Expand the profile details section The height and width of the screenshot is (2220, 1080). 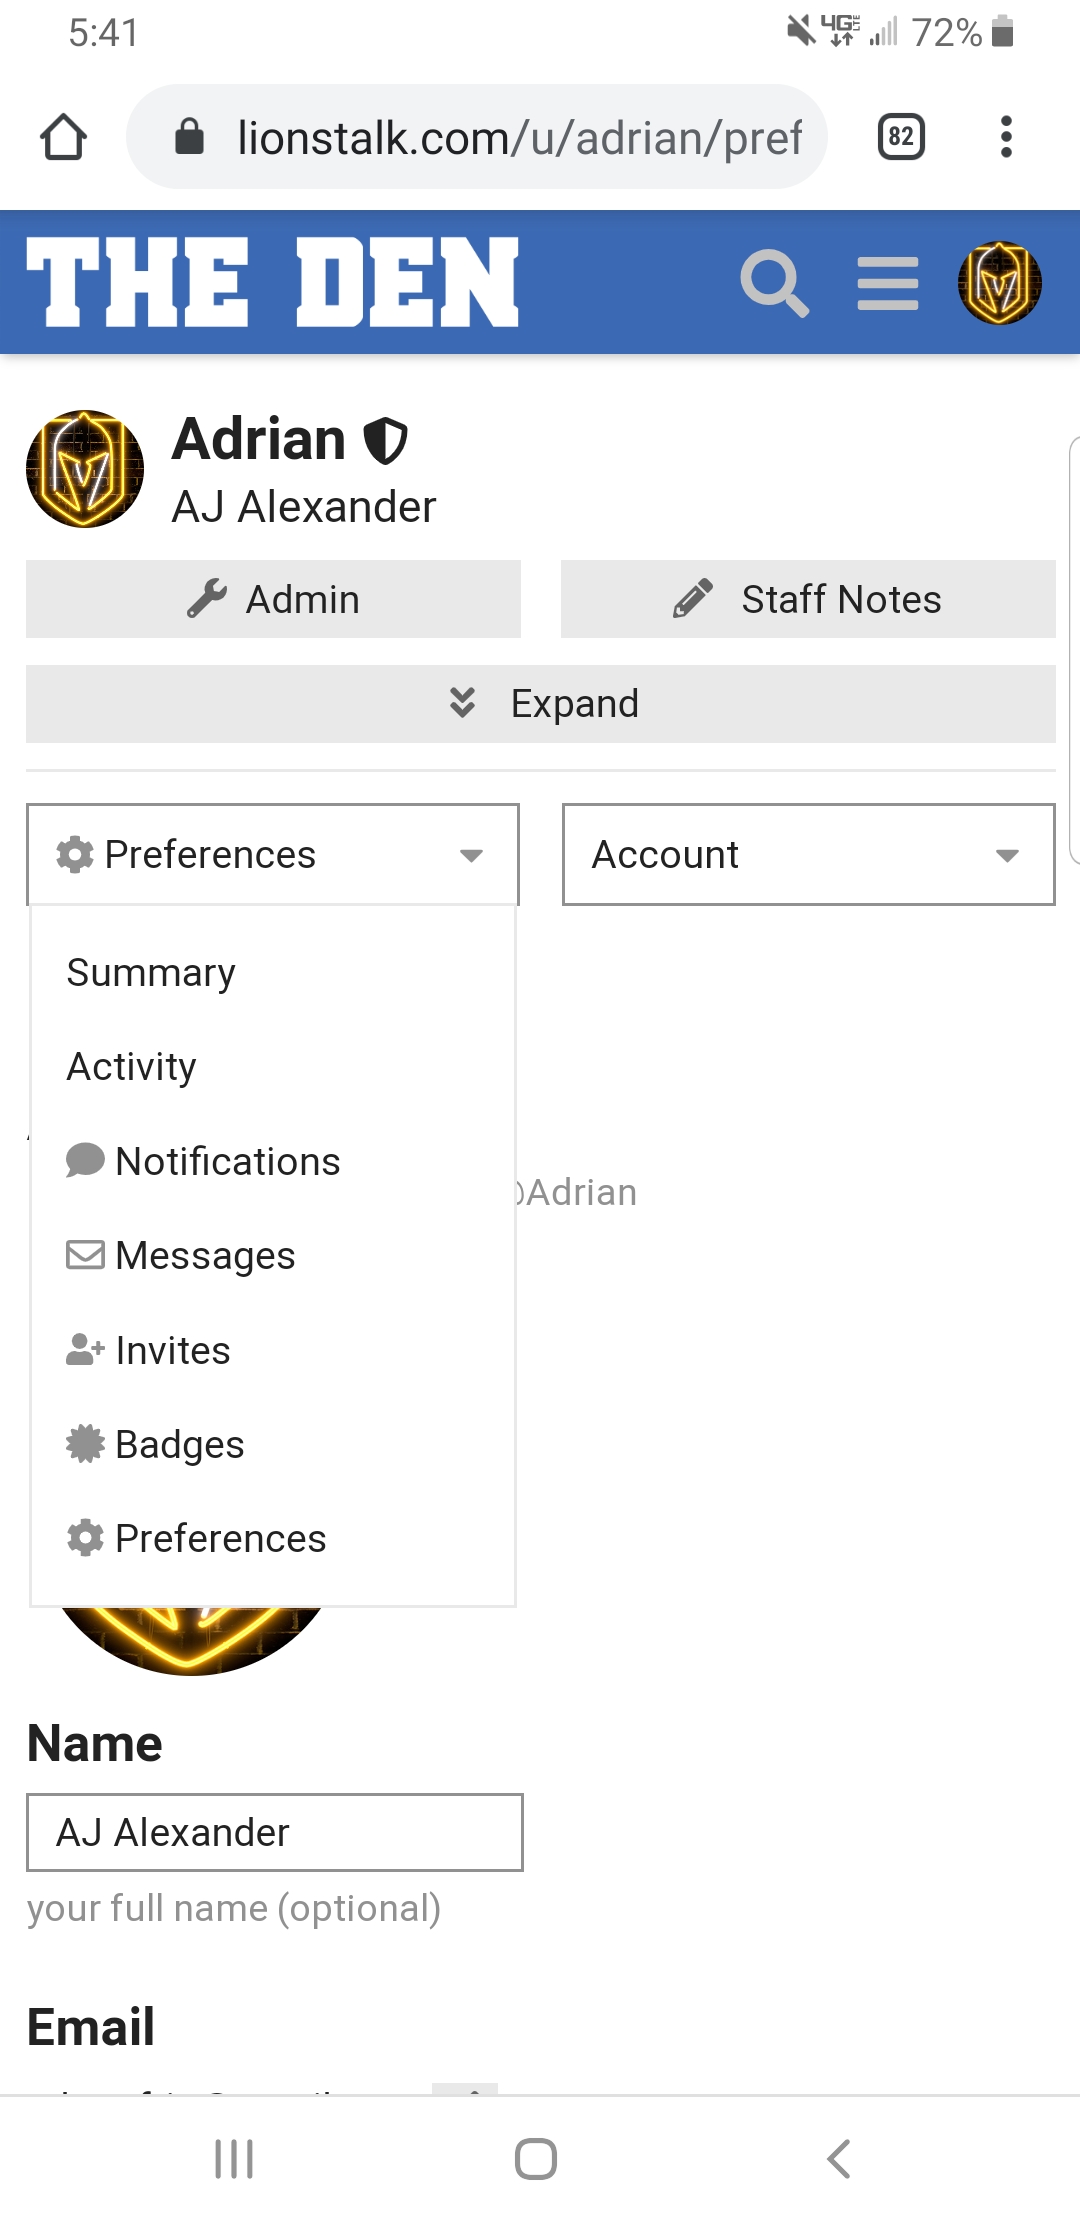(540, 704)
